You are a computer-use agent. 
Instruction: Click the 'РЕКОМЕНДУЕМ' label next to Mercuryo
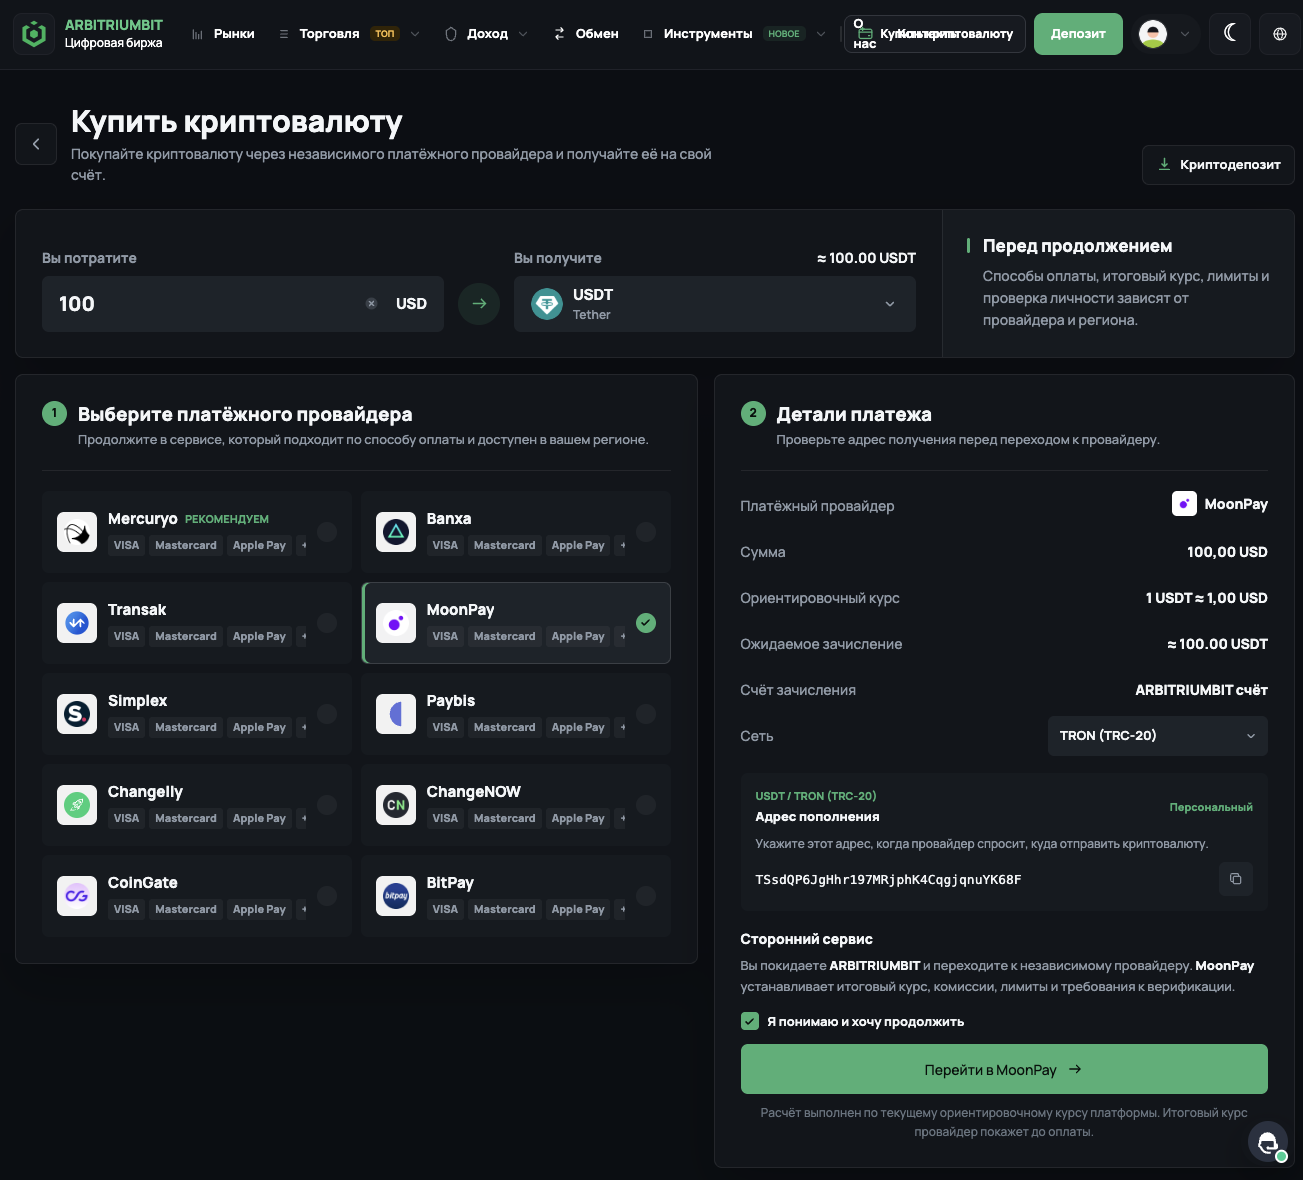(227, 519)
